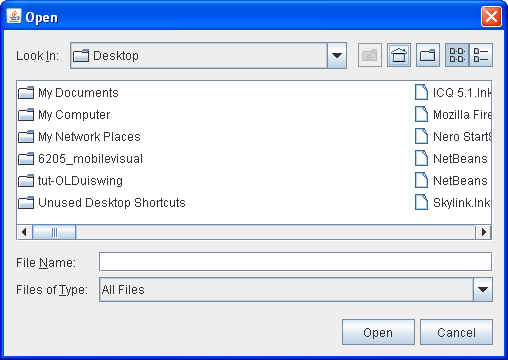This screenshot has height=360, width=508.
Task: Expand the Files of Type dropdown arrow
Action: point(483,289)
